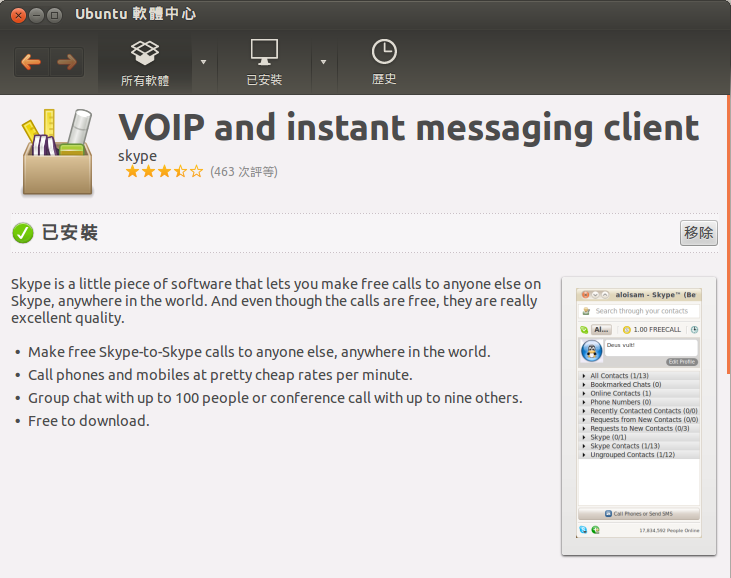Click the 'Make free Skype-to-Skype calls' bullet
This screenshot has width=731, height=578.
[259, 351]
